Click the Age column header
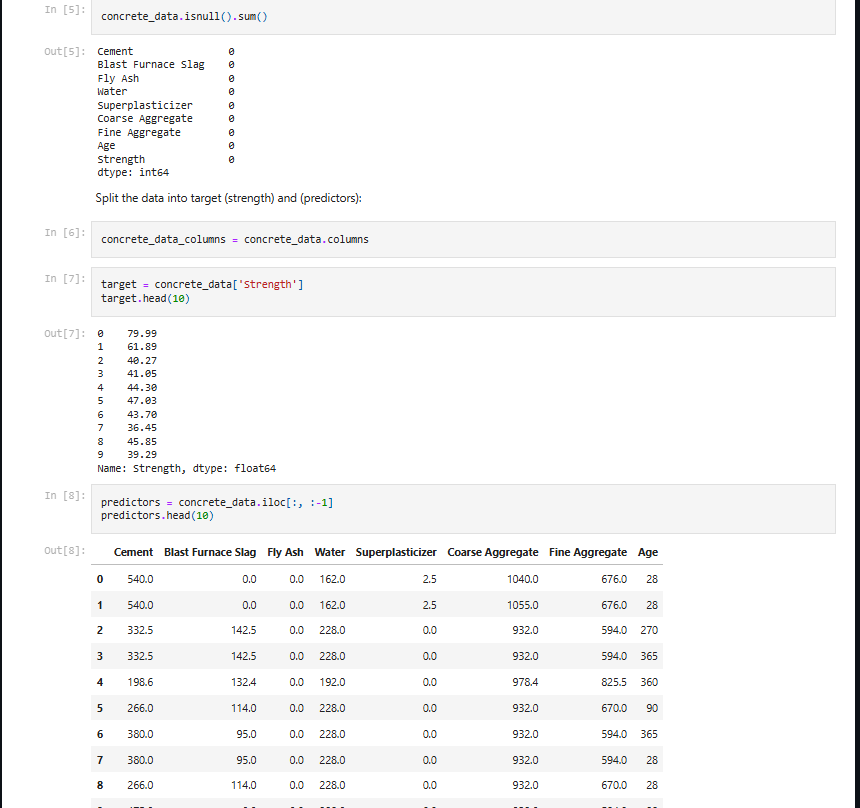Viewport: 860px width, 808px height. (x=647, y=552)
